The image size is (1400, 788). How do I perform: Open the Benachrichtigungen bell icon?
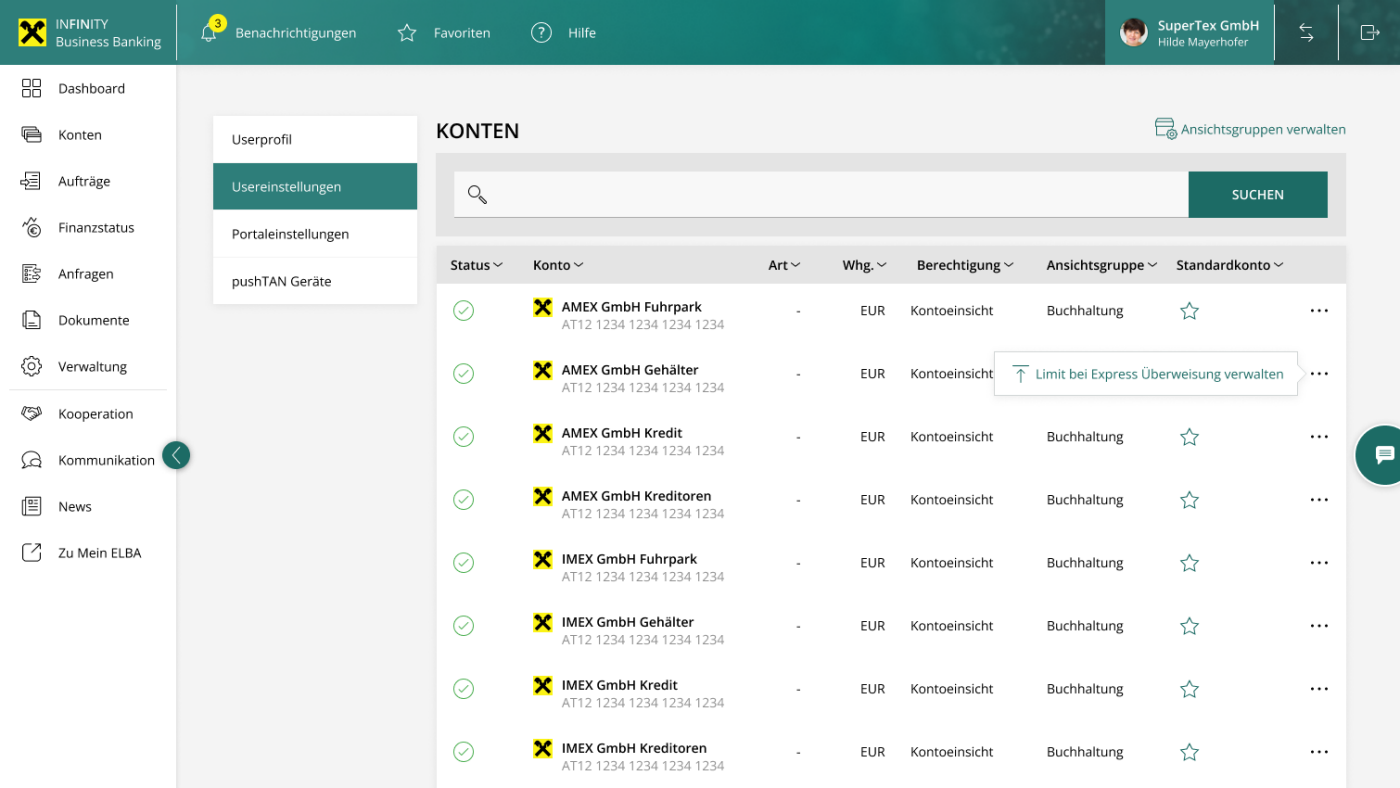(209, 33)
